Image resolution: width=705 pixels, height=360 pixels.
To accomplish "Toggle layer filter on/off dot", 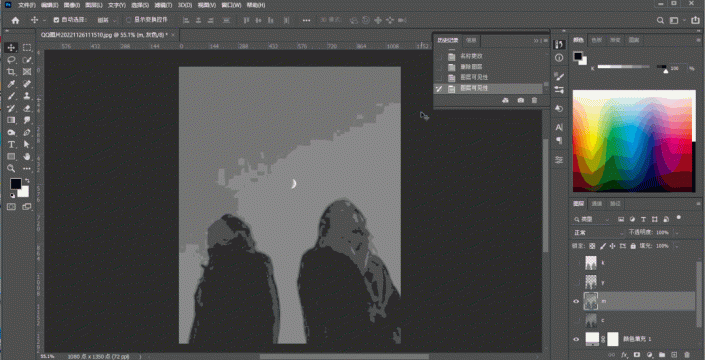I will (x=678, y=218).
